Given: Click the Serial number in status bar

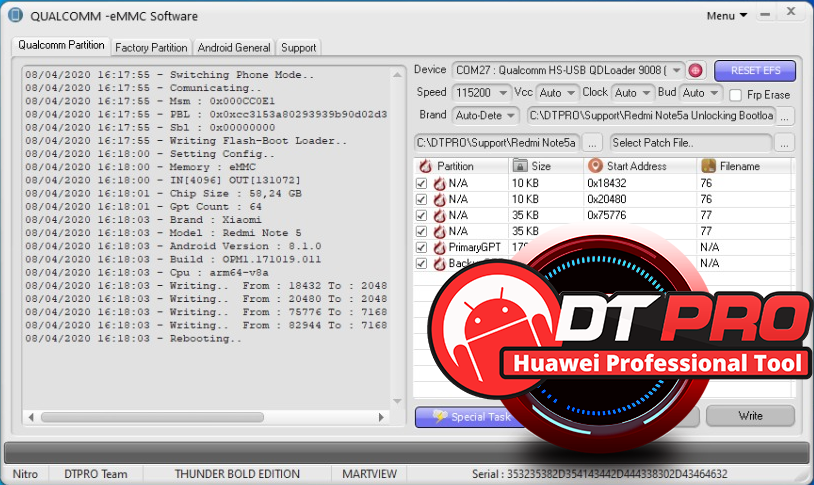Looking at the screenshot, I should [600, 474].
